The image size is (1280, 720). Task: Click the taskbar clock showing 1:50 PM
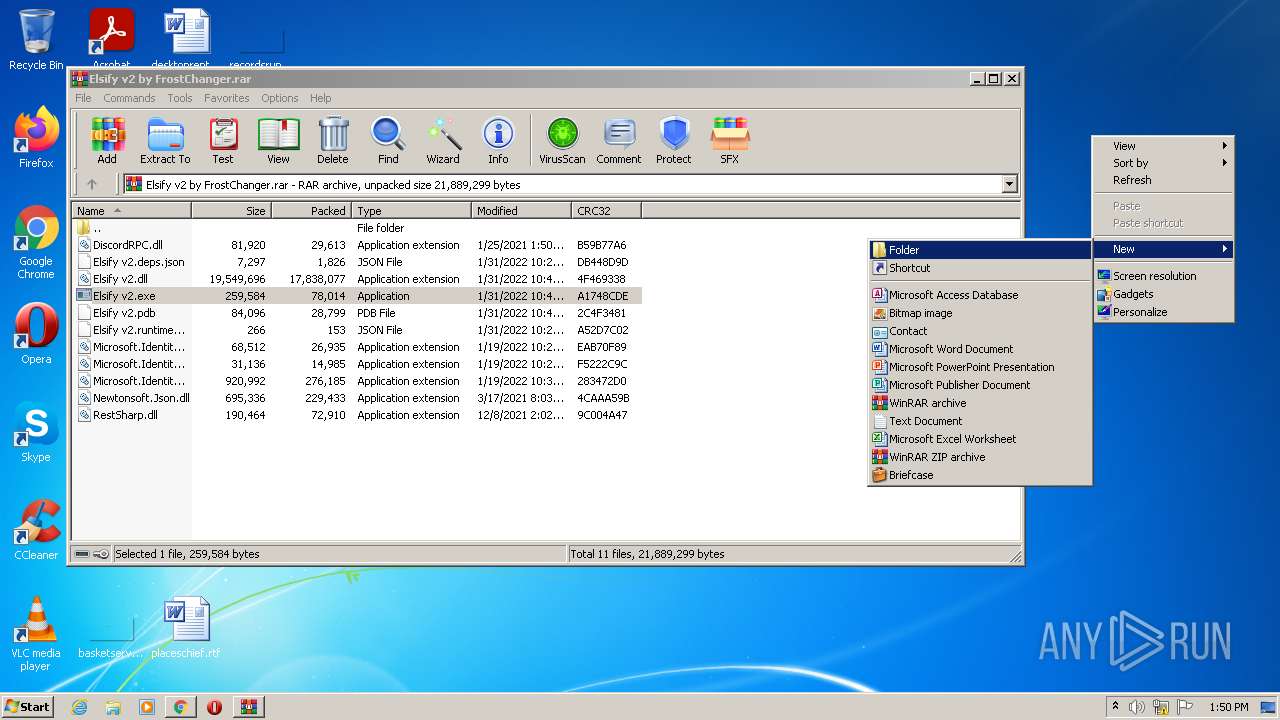click(x=1228, y=707)
